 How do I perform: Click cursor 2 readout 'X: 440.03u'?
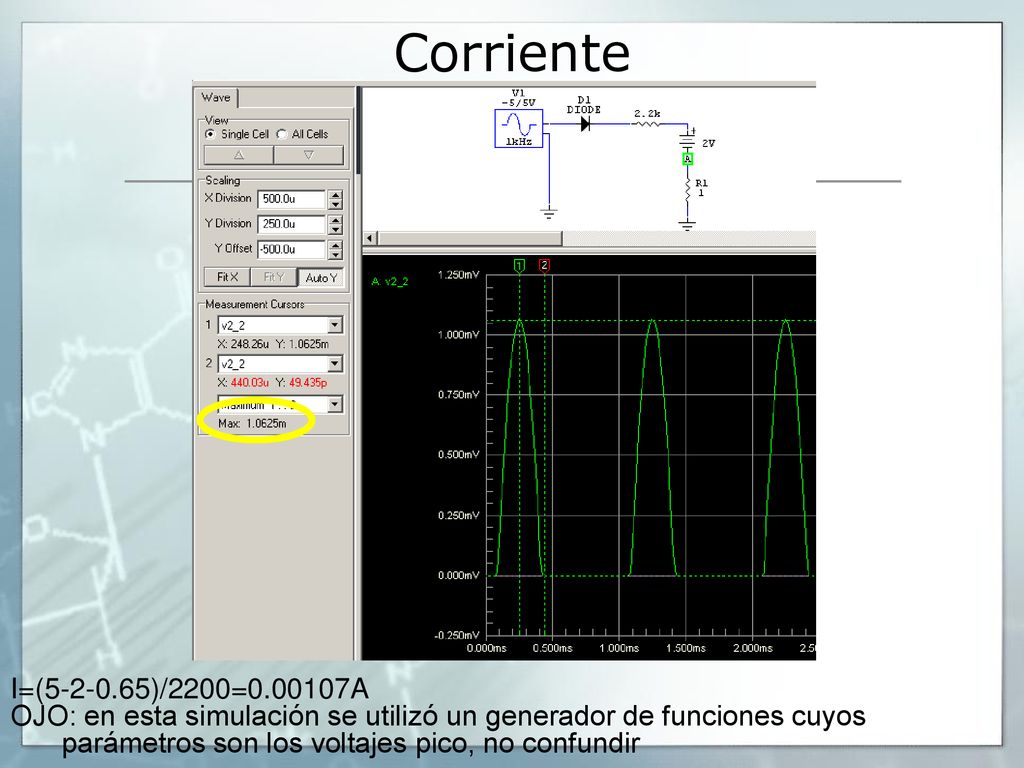242,382
